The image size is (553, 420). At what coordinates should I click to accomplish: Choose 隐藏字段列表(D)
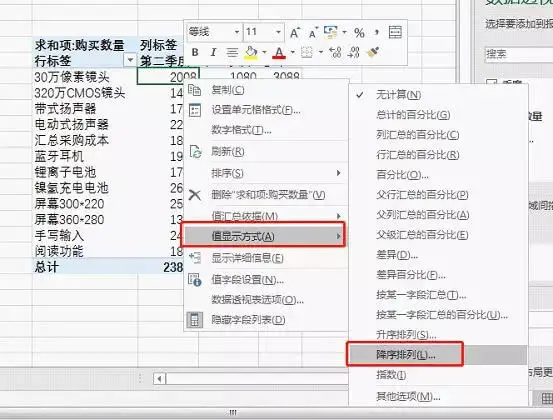click(266, 320)
